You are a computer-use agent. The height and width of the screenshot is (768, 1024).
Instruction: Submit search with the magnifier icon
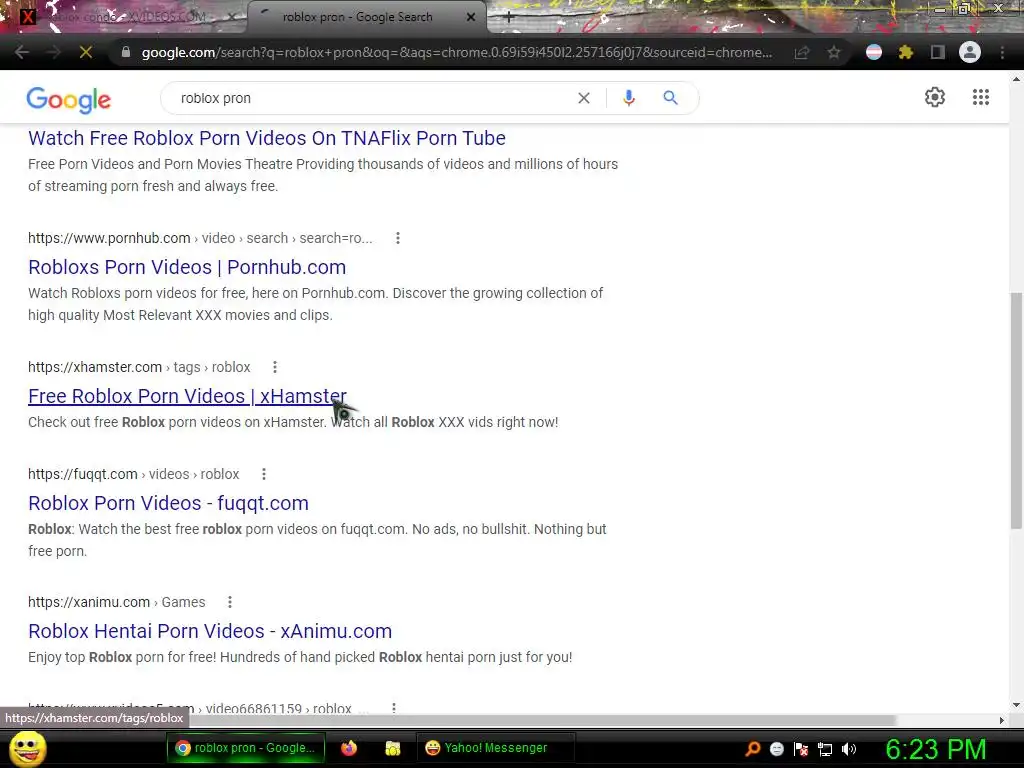click(x=670, y=98)
